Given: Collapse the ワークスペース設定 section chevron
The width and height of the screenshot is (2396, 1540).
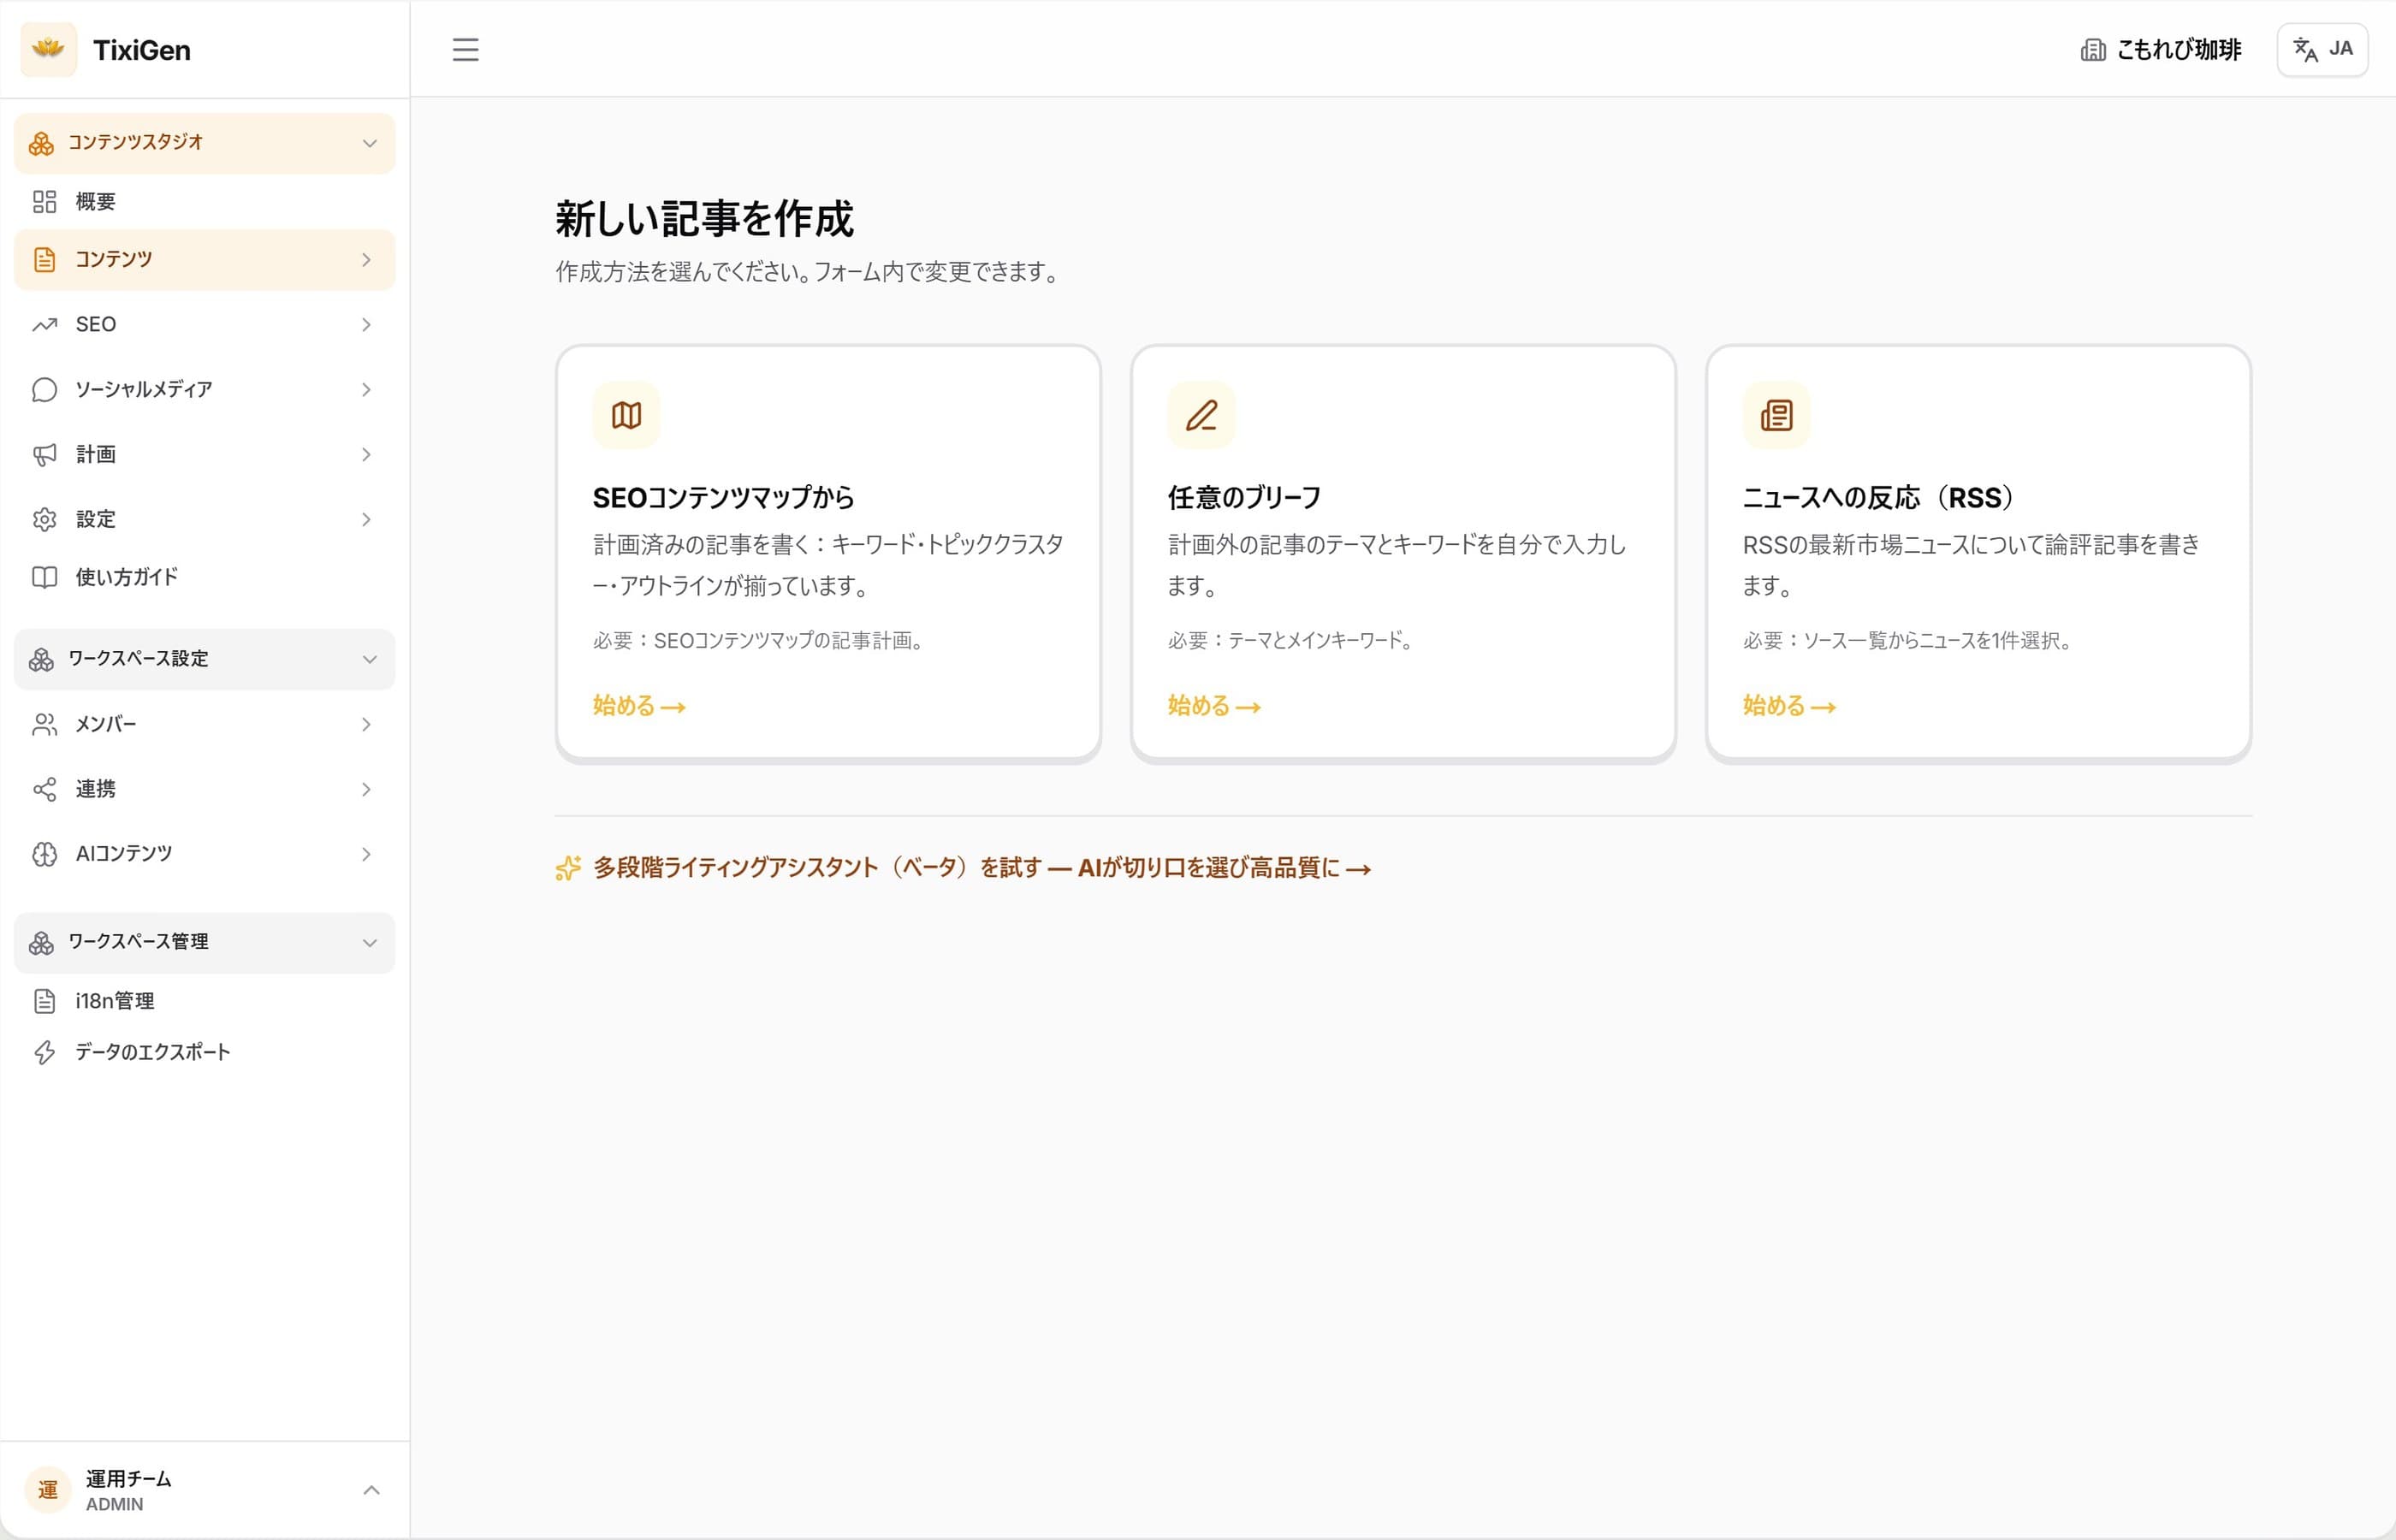Looking at the screenshot, I should click(369, 659).
